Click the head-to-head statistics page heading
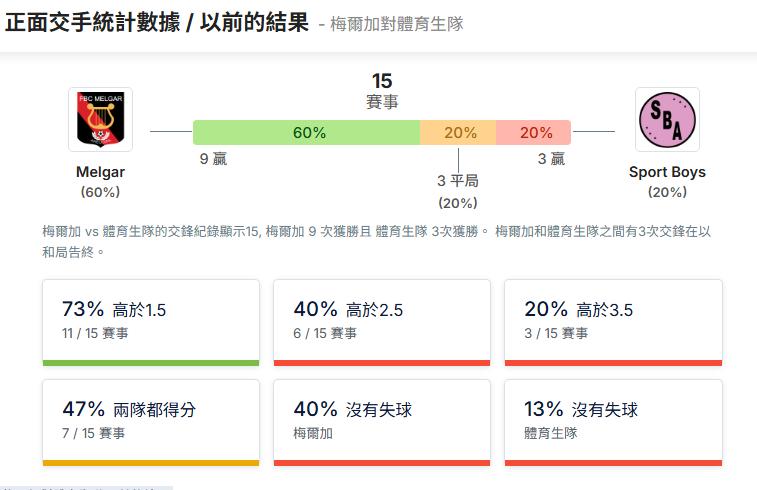This screenshot has width=757, height=490. coord(157,22)
